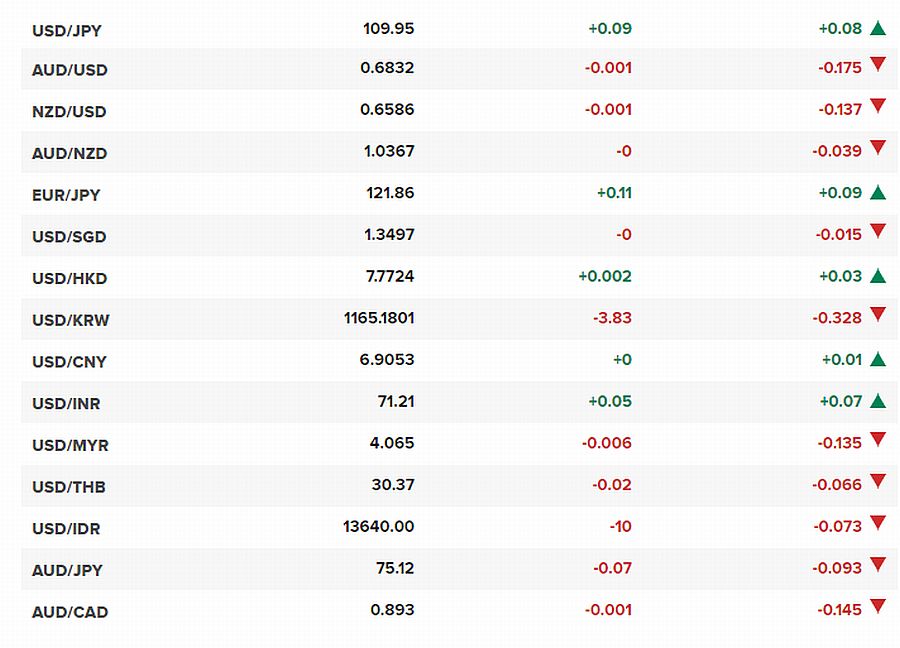Click the green up arrow for USD/INR

pos(878,401)
